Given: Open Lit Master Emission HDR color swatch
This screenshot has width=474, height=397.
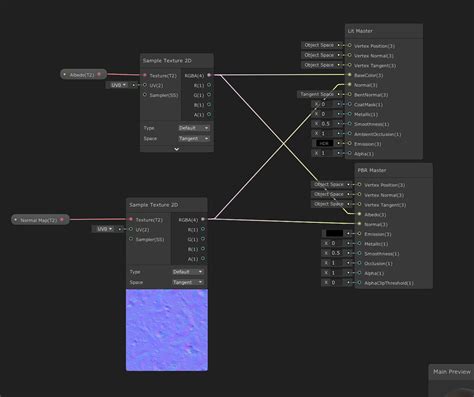Looking at the screenshot, I should [324, 143].
